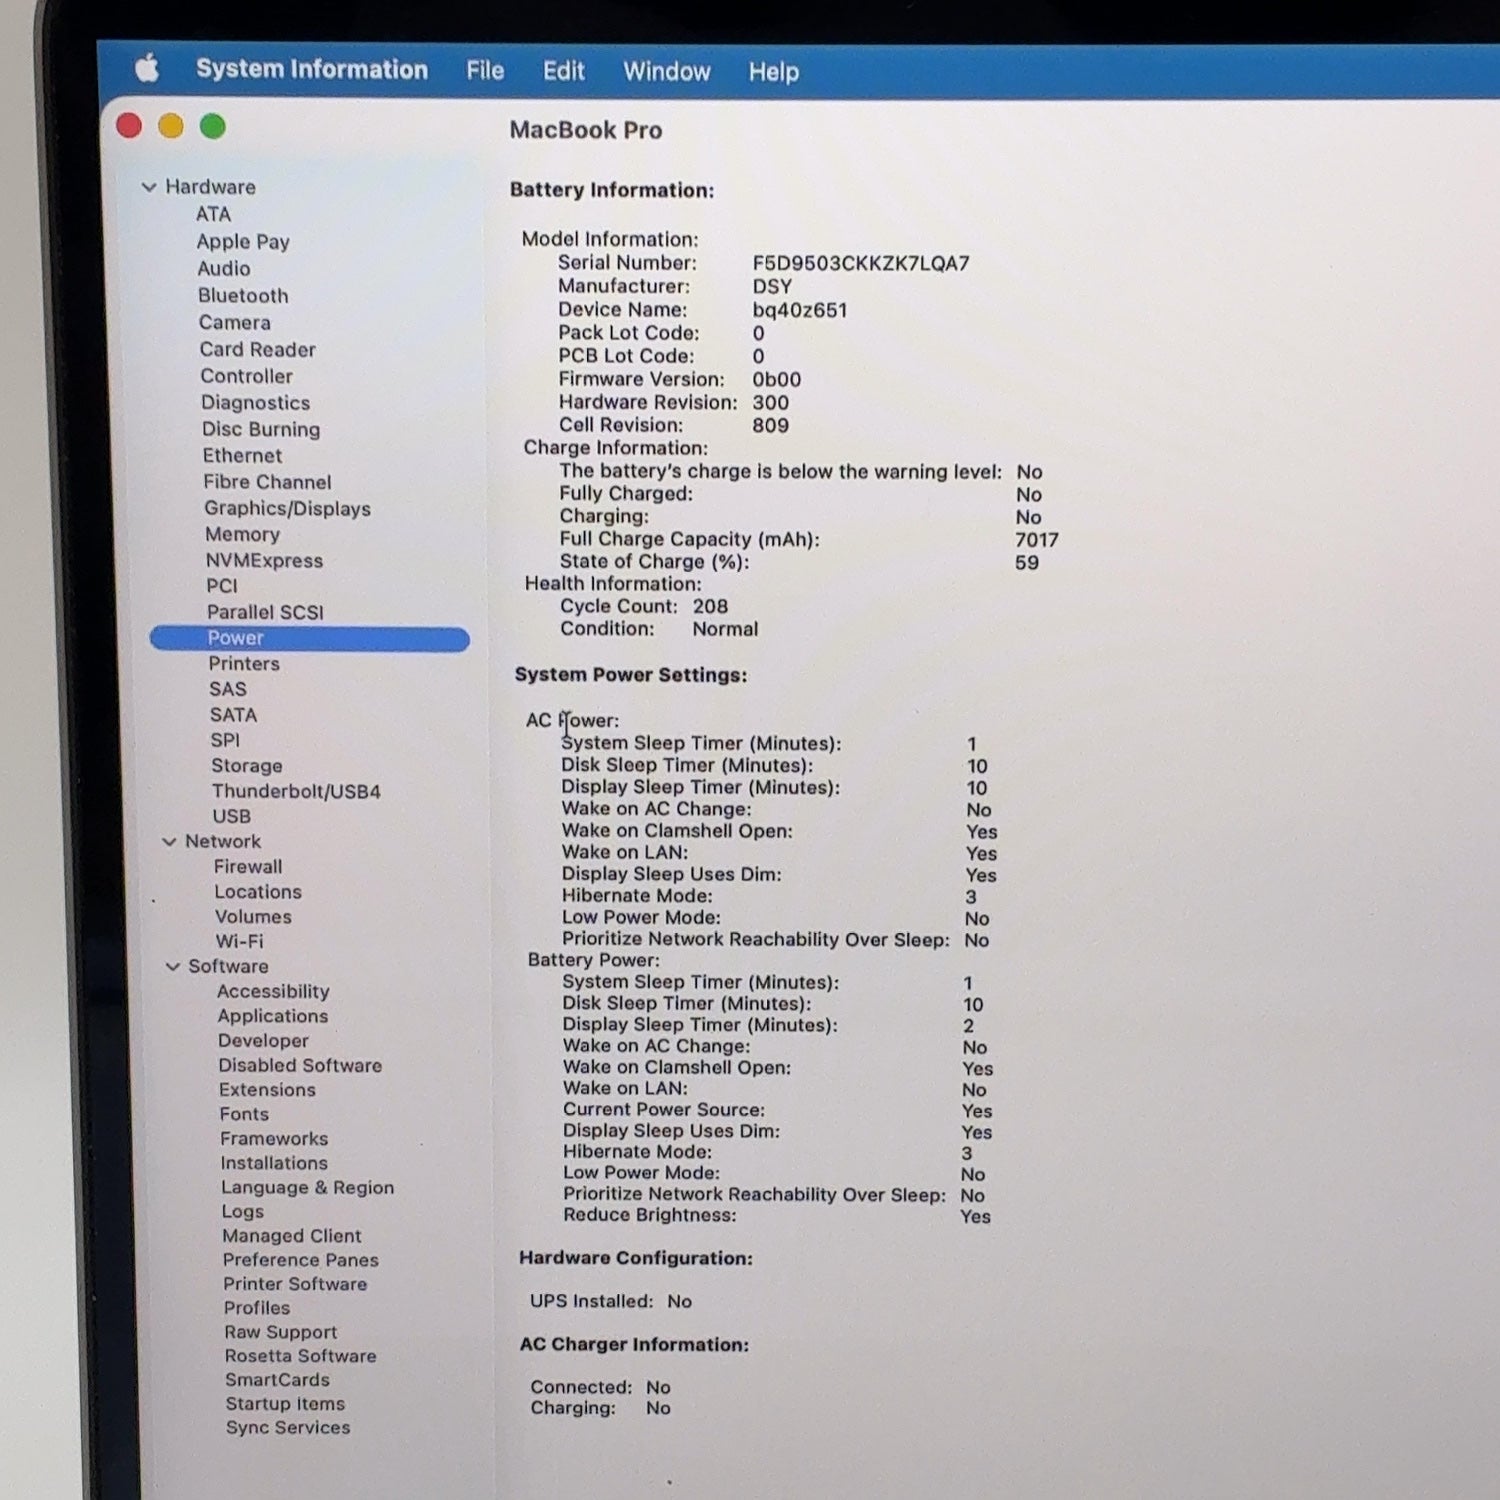Select Wi-Fi under Network

coord(239,941)
